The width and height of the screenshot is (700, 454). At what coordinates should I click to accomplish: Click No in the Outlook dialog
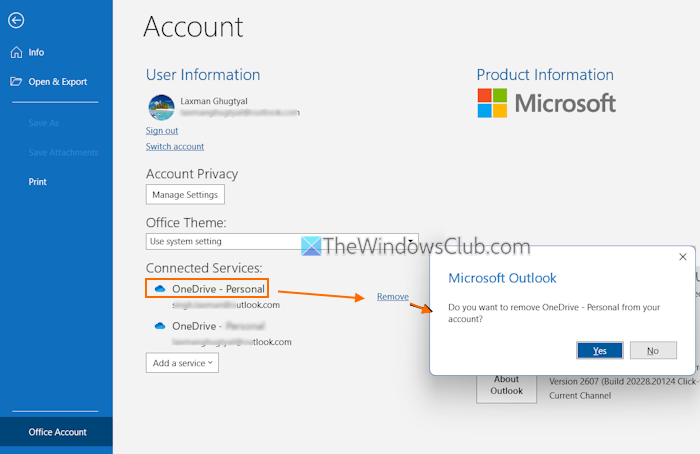click(x=653, y=350)
